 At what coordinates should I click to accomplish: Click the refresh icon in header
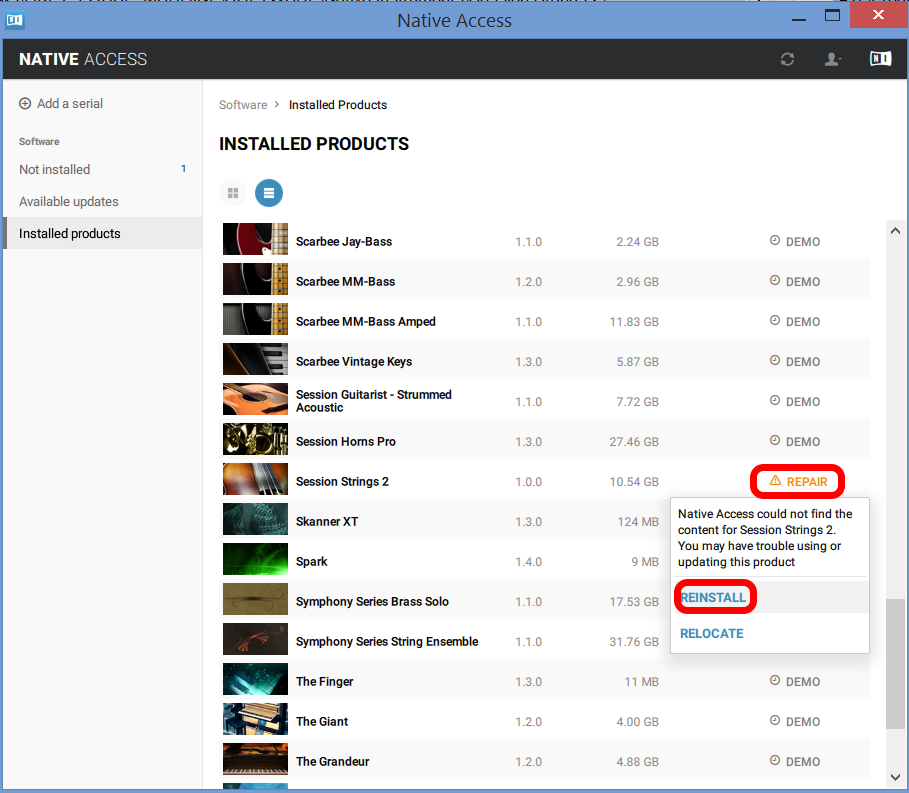787,59
